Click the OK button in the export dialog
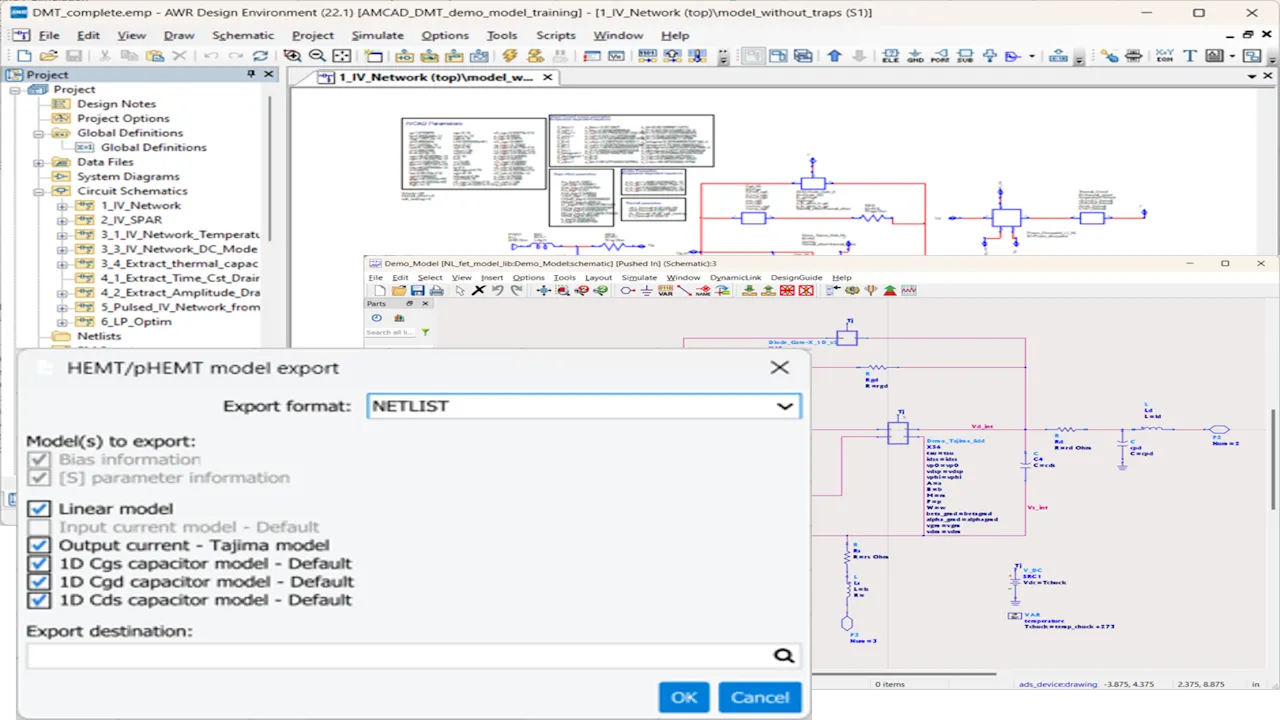 [x=684, y=697]
